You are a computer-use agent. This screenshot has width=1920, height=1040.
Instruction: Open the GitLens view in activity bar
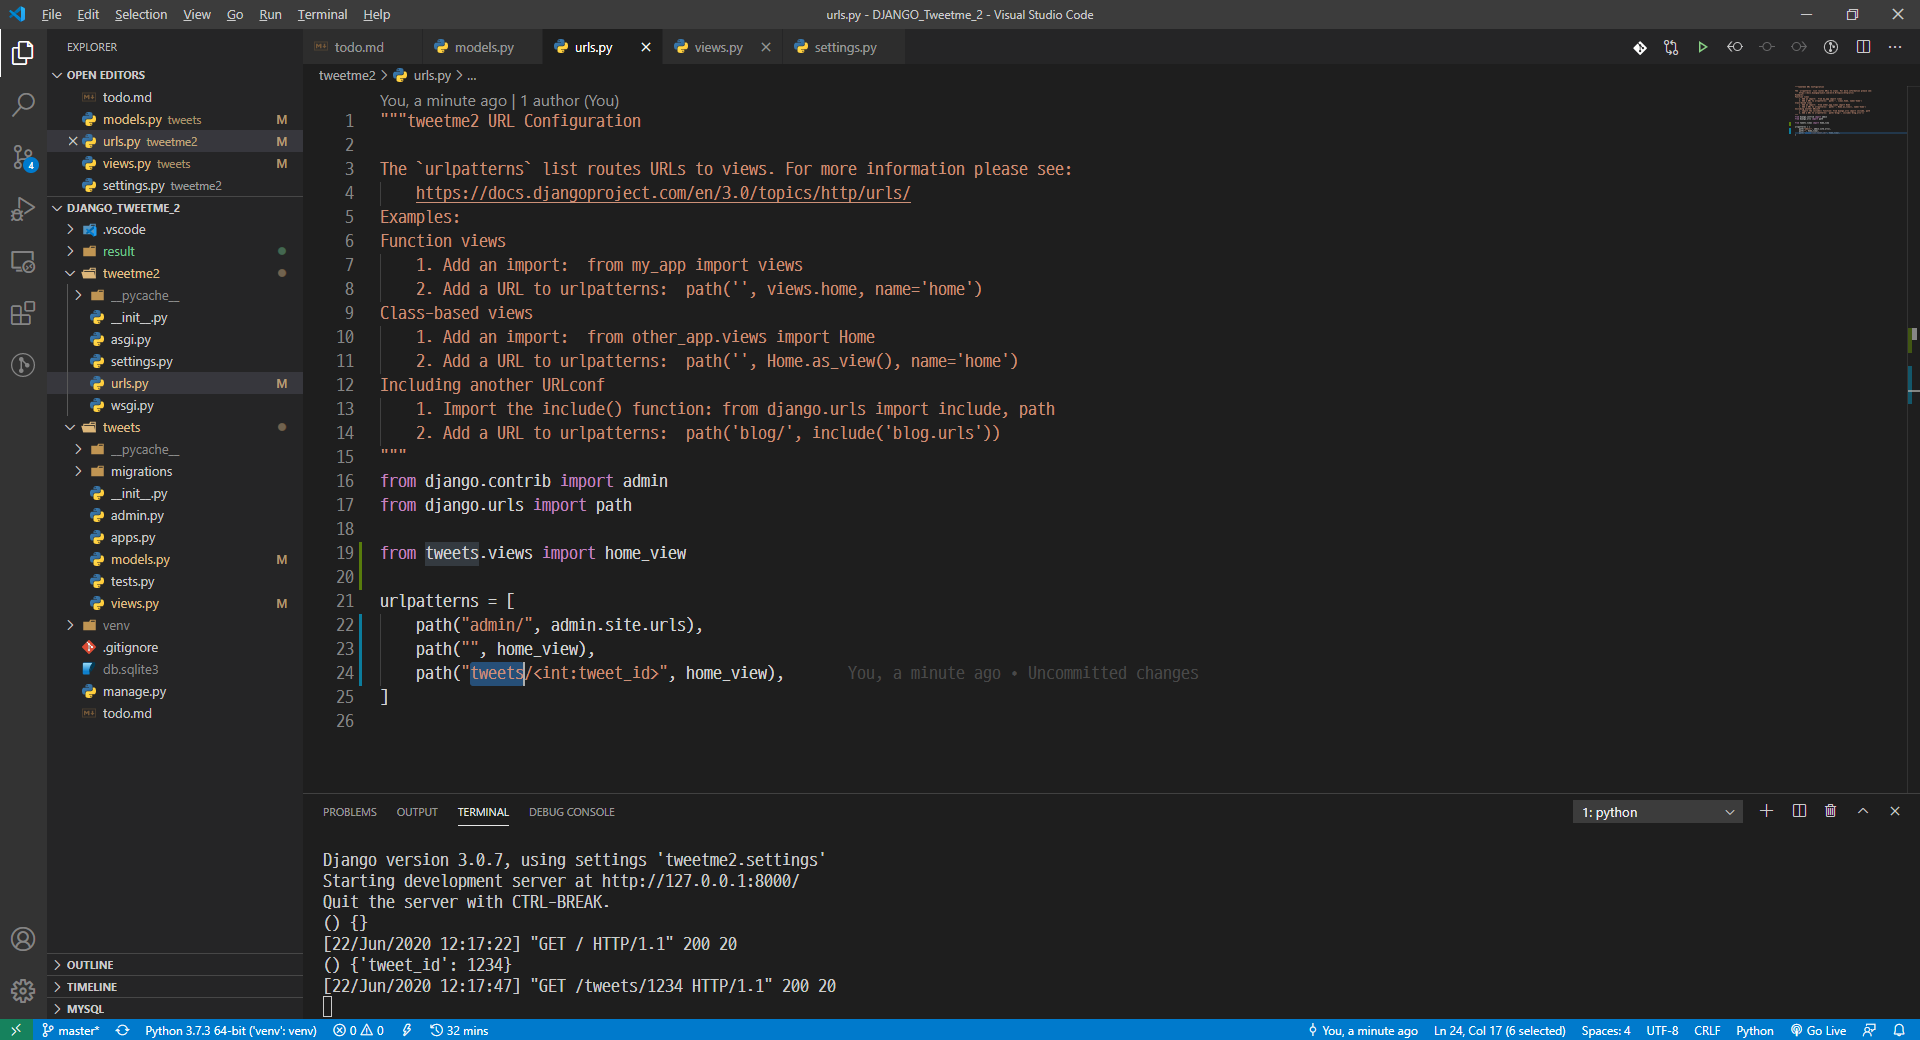pyautogui.click(x=23, y=365)
